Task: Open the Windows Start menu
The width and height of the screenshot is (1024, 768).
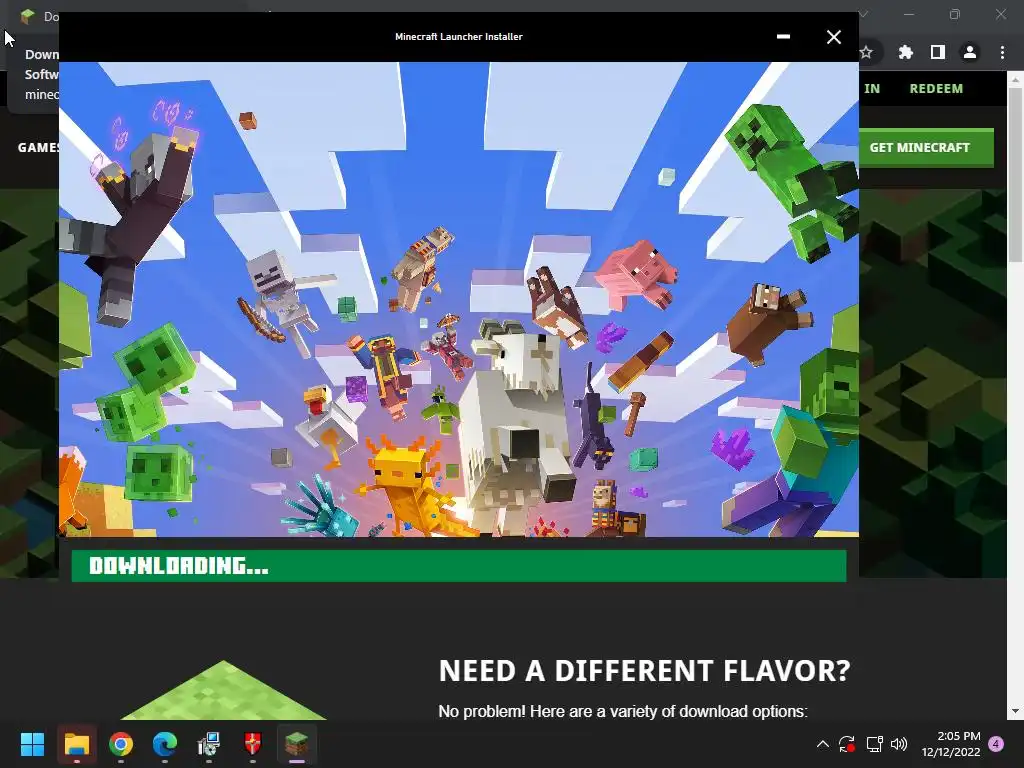Action: (32, 744)
